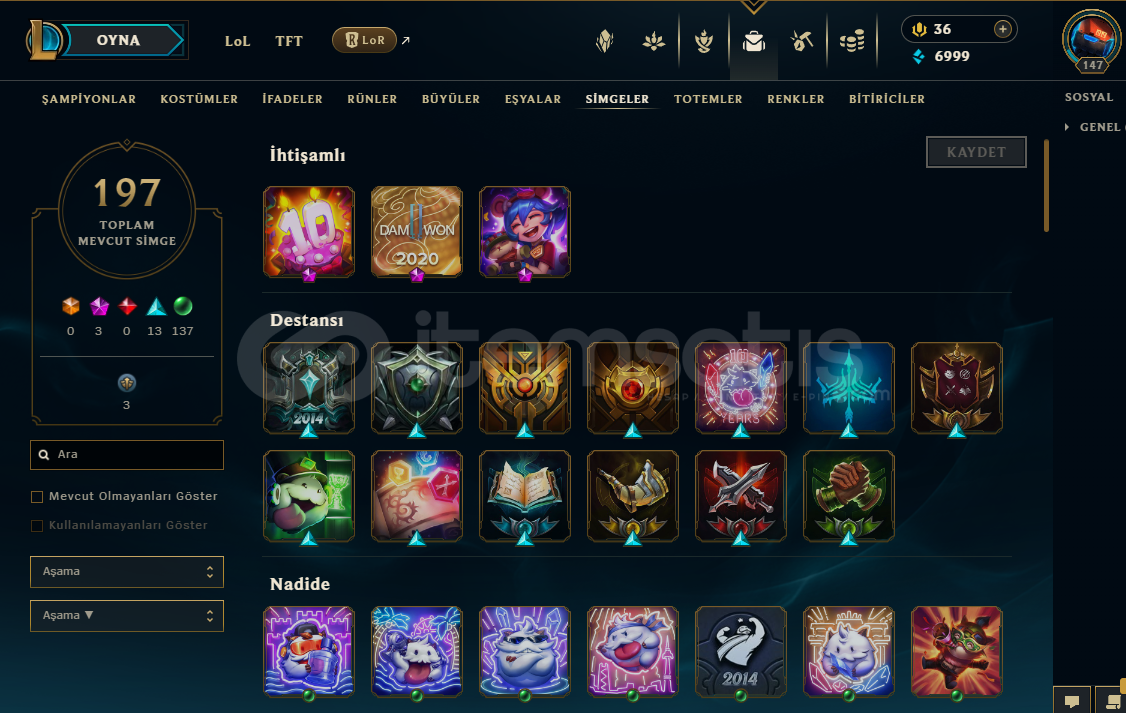The width and height of the screenshot is (1126, 713).
Task: Open the first Aşama dropdown
Action: pyautogui.click(x=127, y=572)
